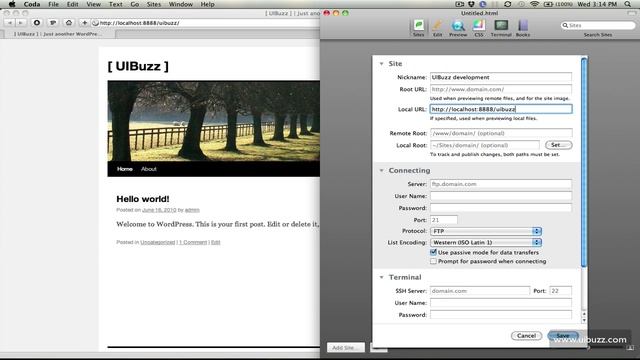
Task: Open the Help menu
Action: (x=207, y=4)
